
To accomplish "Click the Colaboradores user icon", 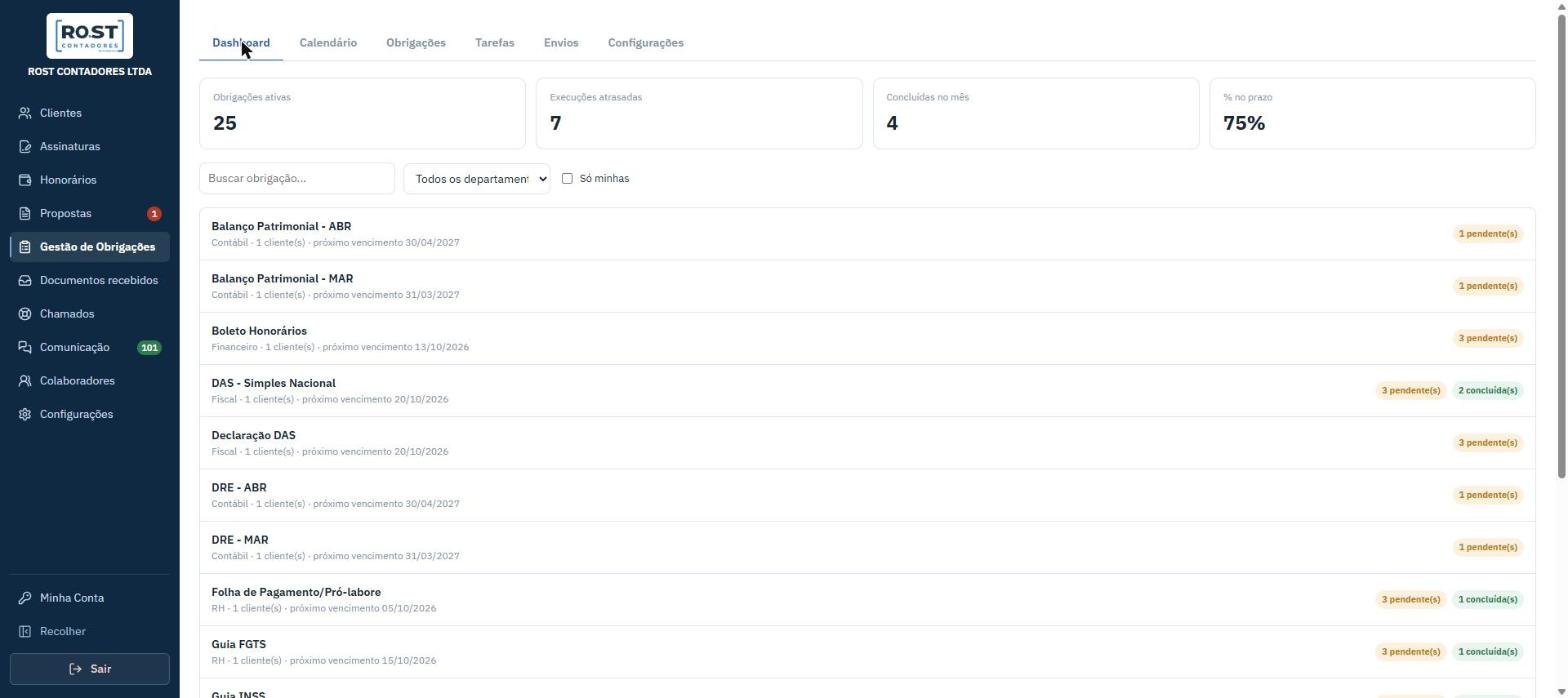I will point(25,381).
